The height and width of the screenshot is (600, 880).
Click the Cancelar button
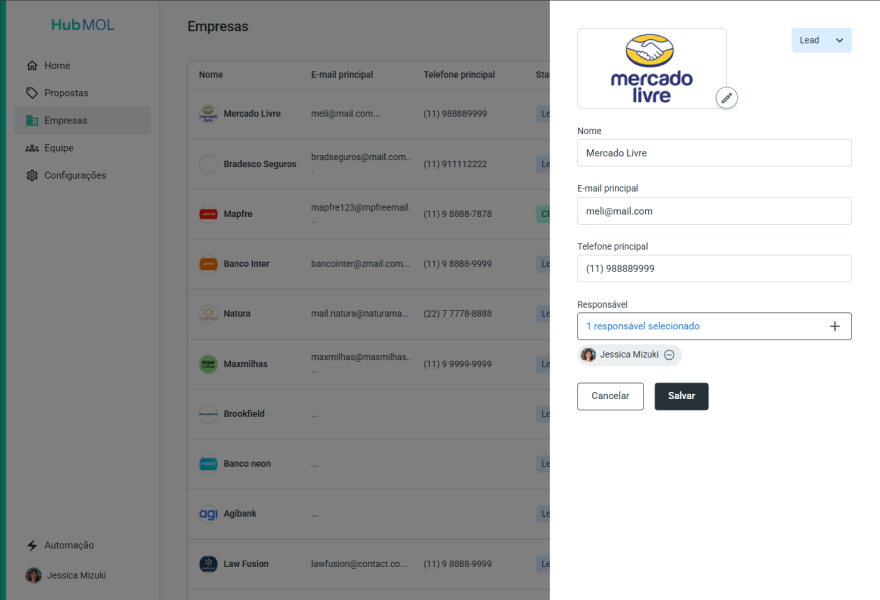click(x=610, y=396)
